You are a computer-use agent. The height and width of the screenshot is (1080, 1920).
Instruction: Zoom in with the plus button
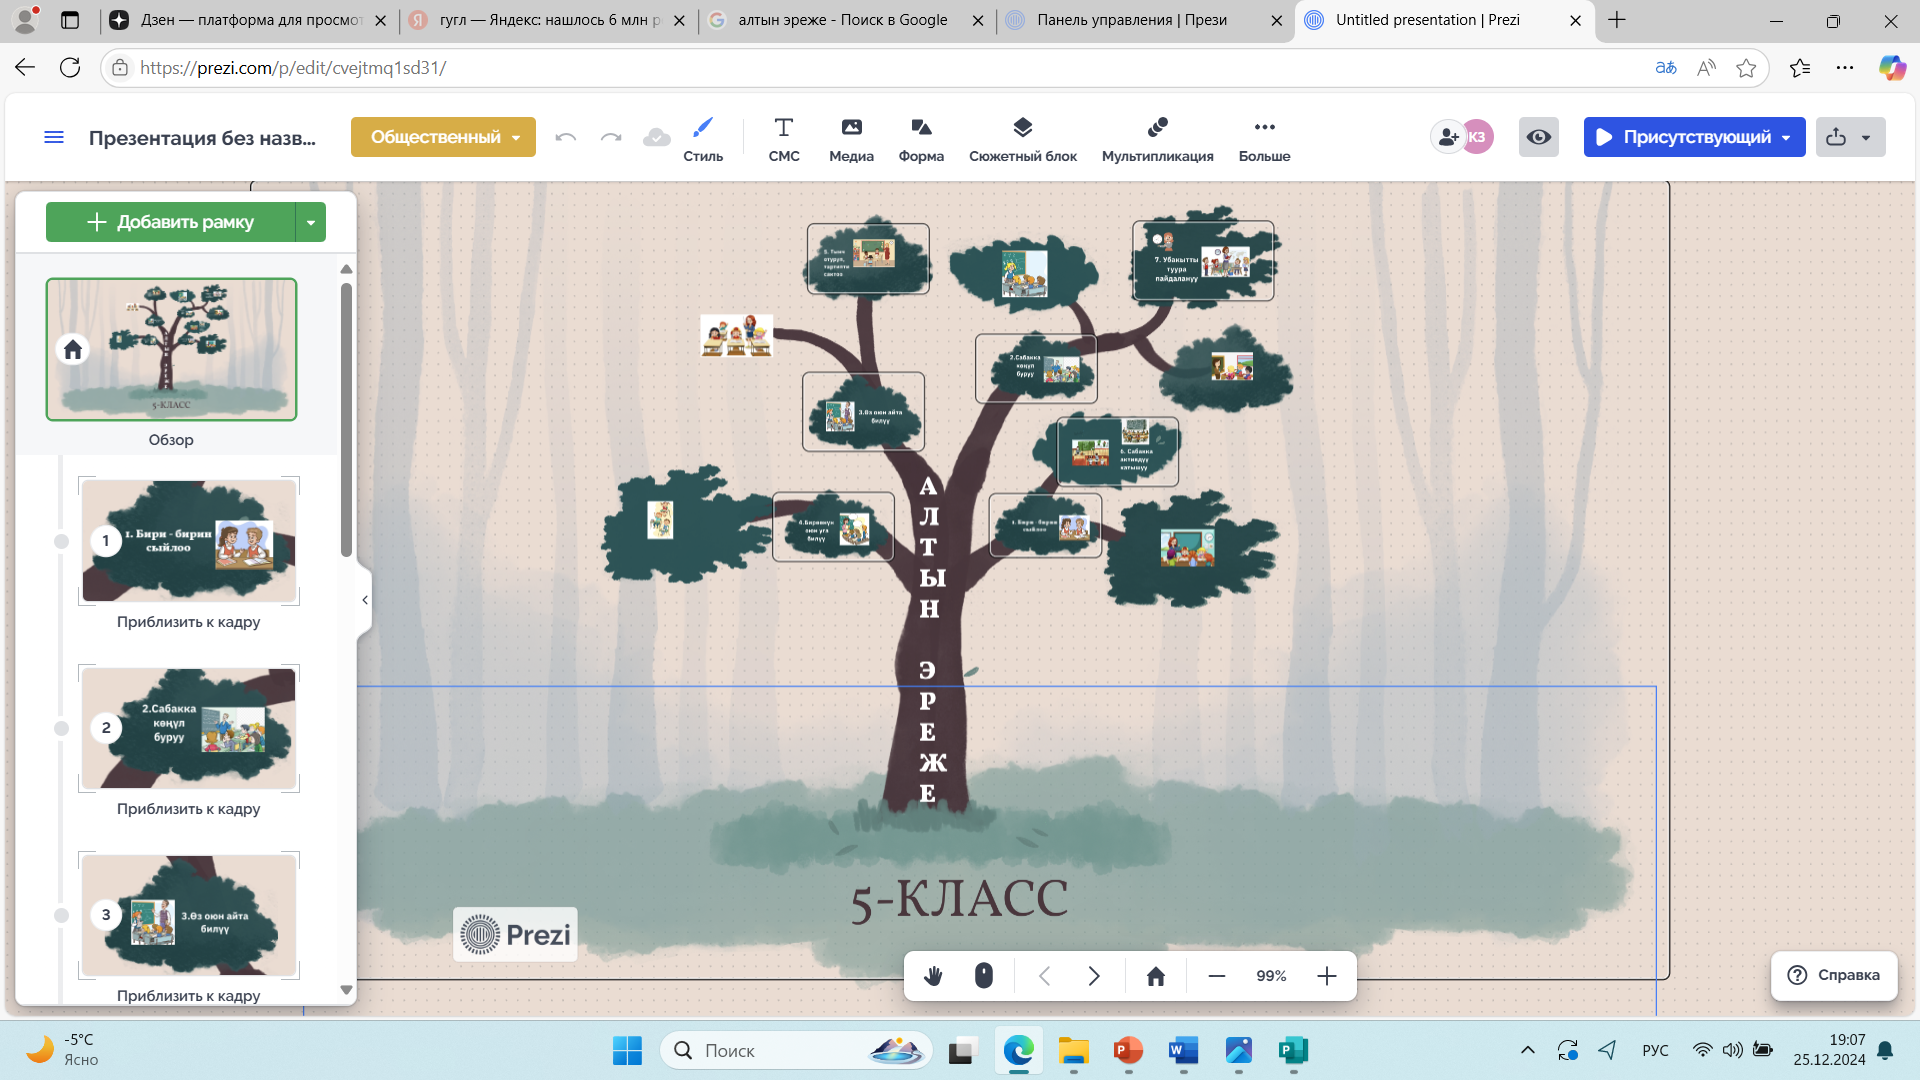1327,976
